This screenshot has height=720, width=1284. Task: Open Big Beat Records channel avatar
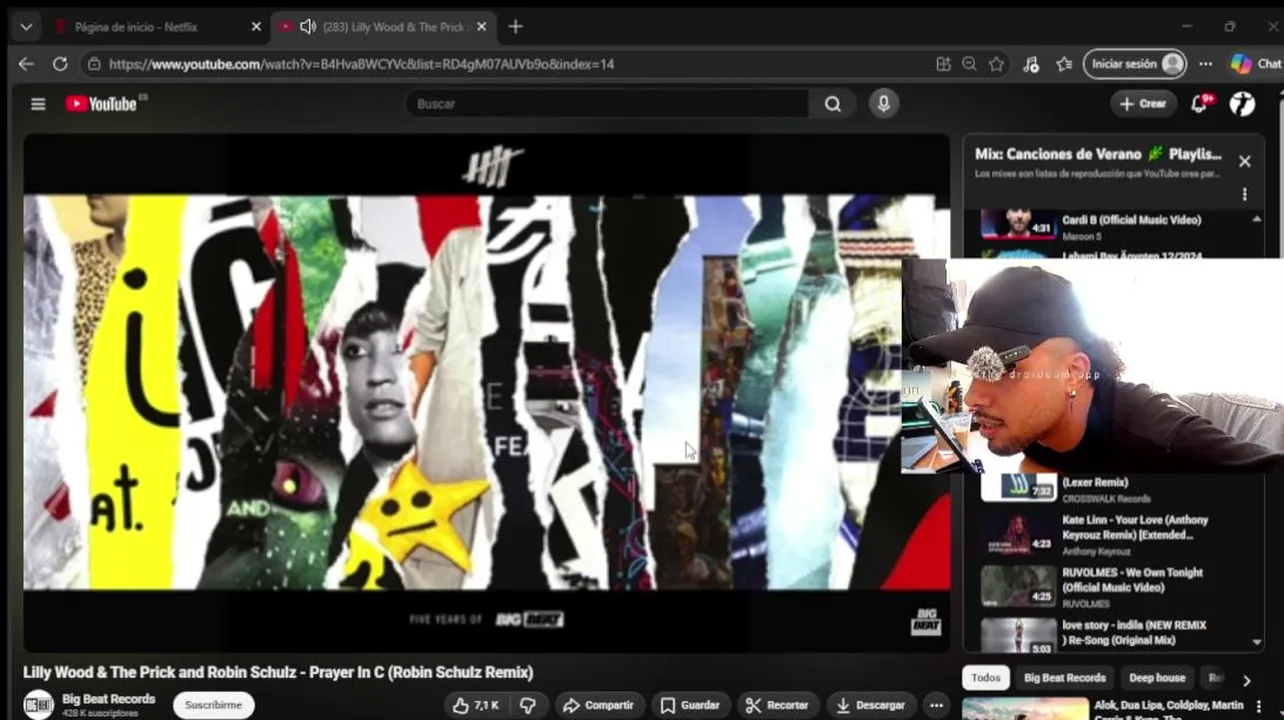pos(39,705)
